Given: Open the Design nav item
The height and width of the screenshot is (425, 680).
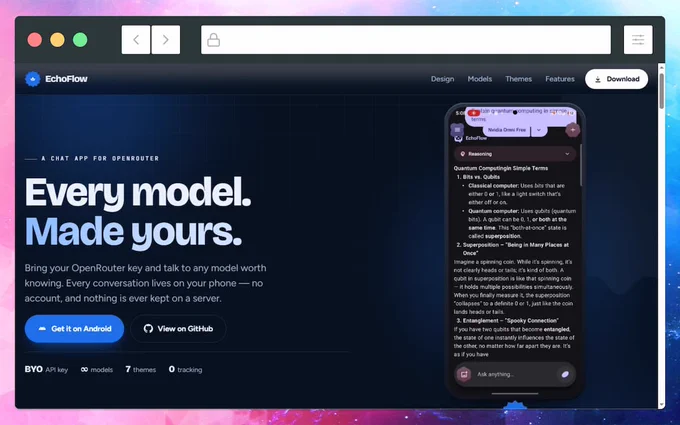Looking at the screenshot, I should point(442,79).
